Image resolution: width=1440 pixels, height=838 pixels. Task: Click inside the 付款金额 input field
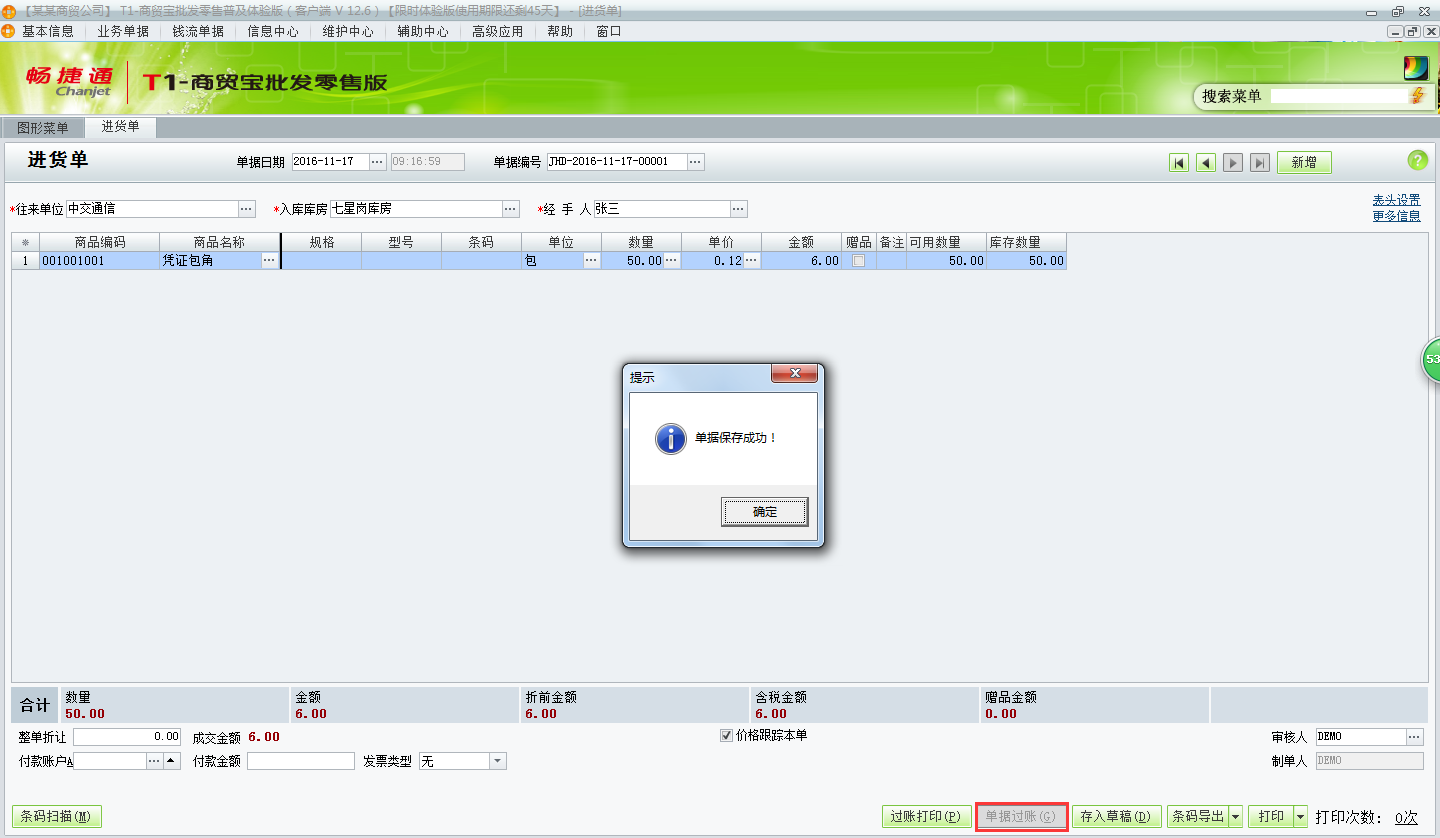(300, 760)
